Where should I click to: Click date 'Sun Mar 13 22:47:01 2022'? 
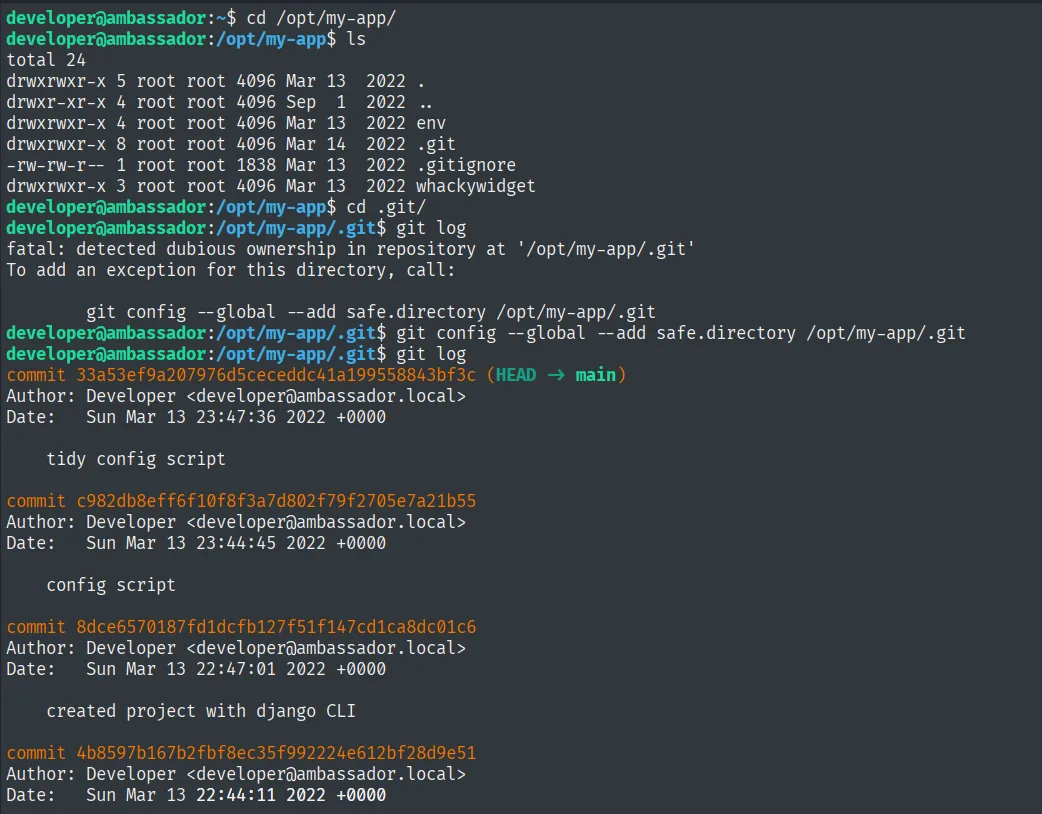[206, 669]
